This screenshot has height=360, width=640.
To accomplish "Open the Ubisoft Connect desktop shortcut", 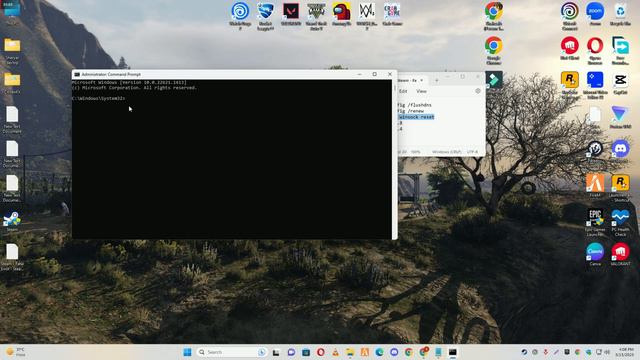I will [x=569, y=16].
